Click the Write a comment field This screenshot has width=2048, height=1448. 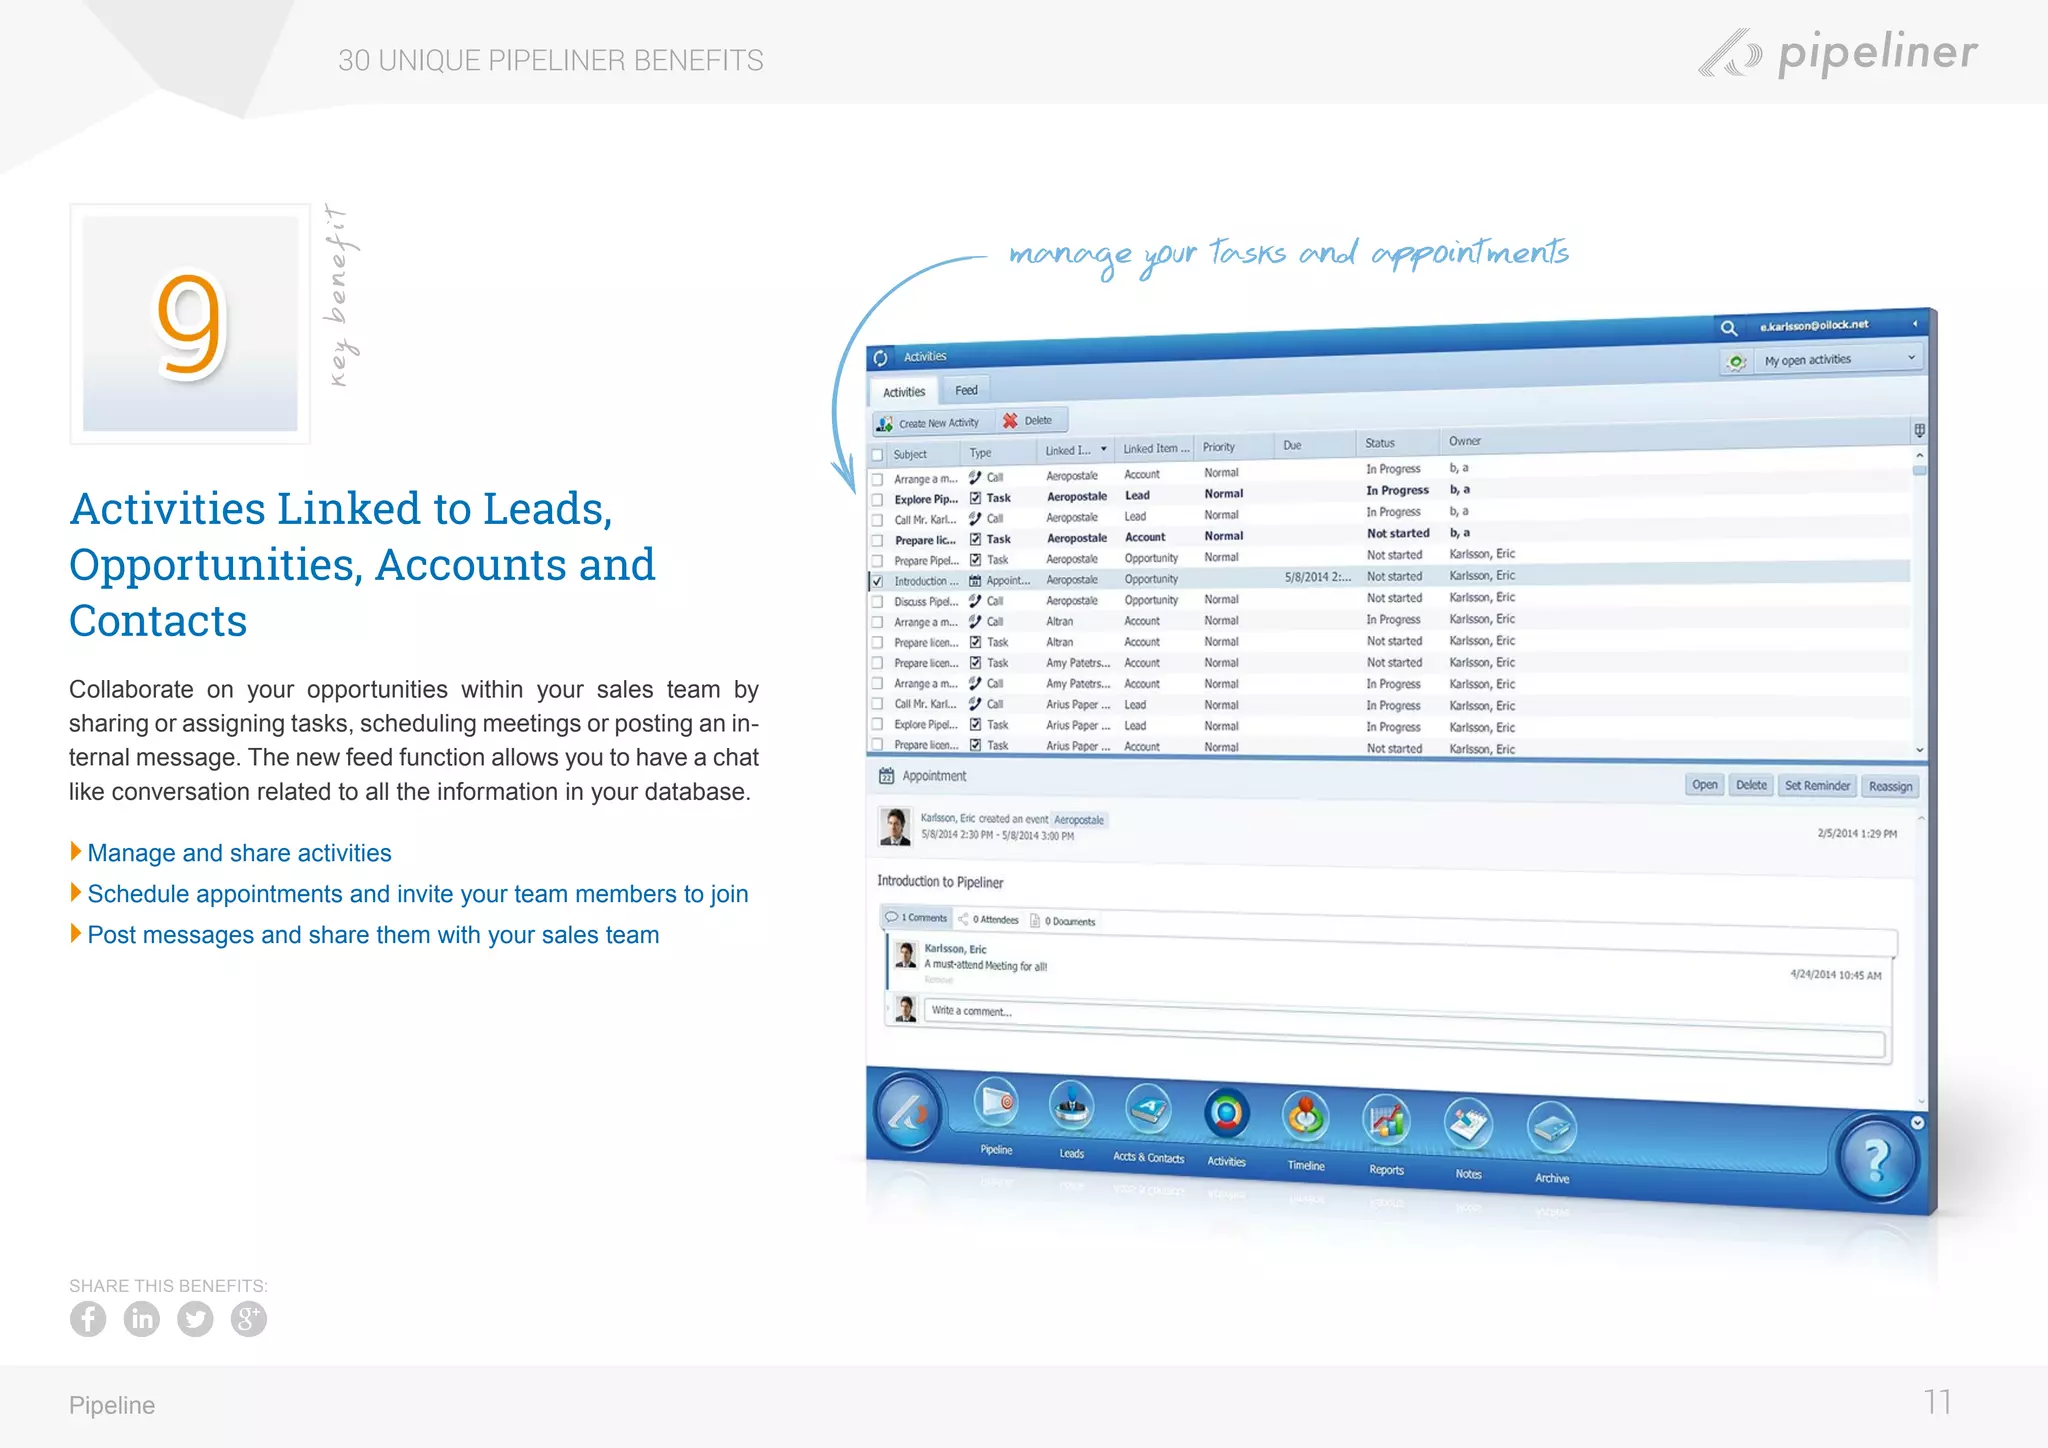pos(1404,1027)
